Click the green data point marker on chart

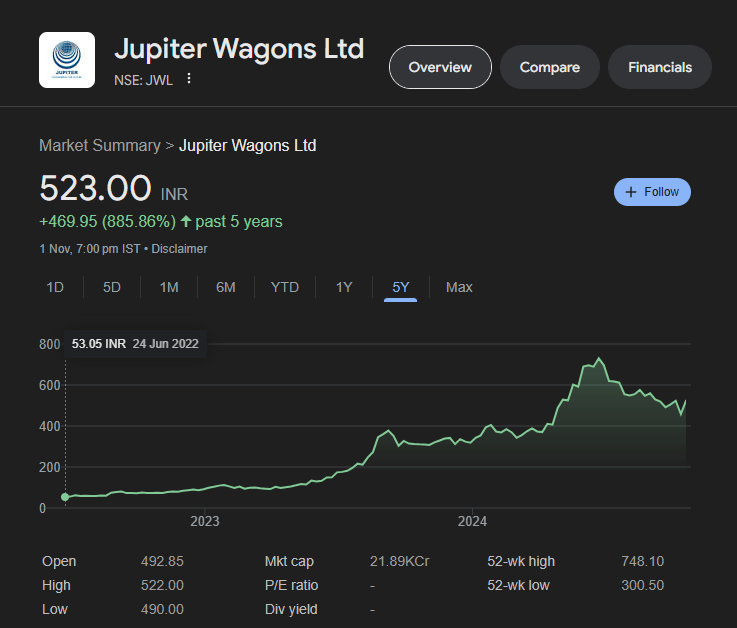65,497
